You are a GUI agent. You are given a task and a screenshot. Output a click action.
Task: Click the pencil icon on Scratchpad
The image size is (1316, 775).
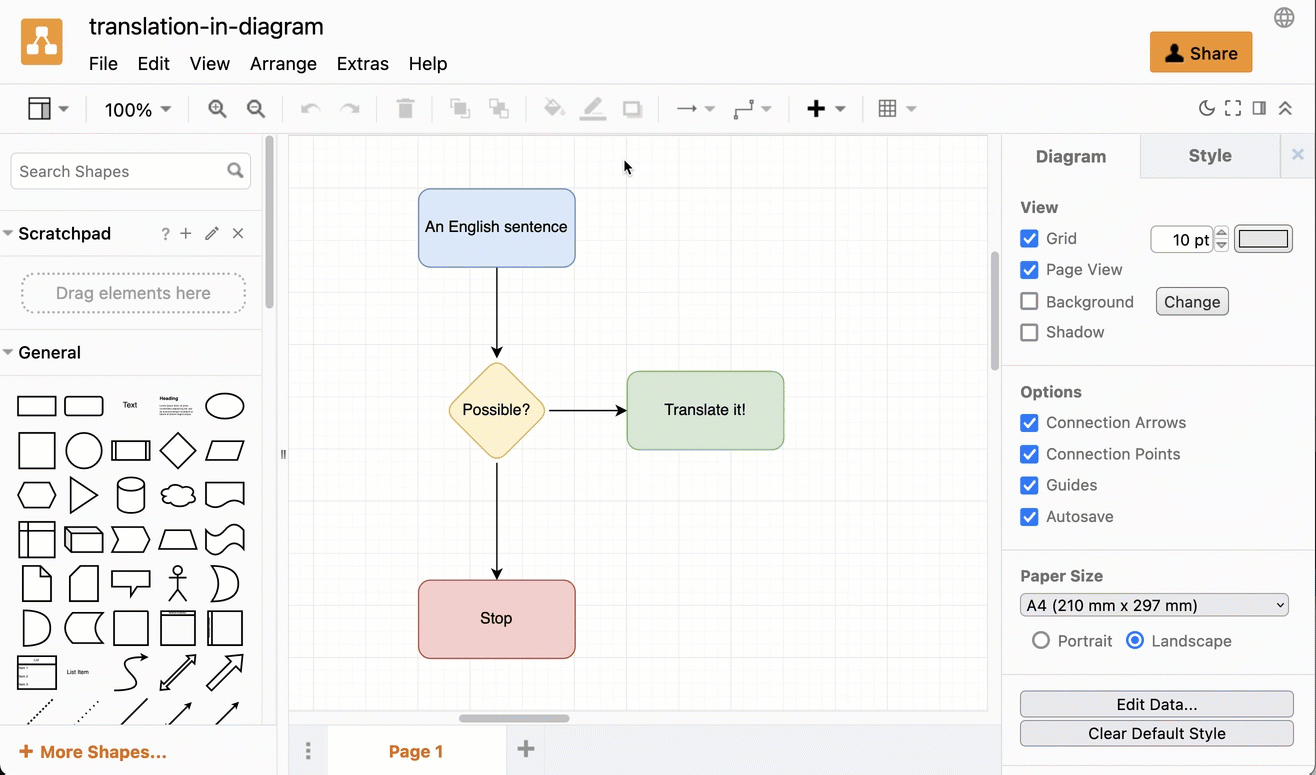[211, 233]
